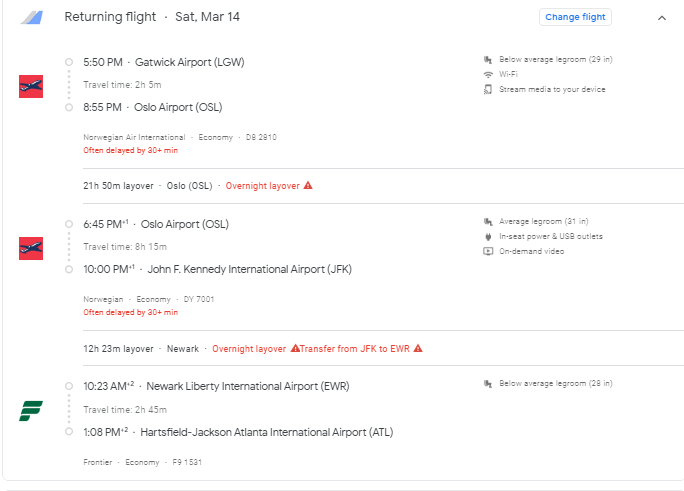The image size is (684, 491).
Task: Click the On-demand video icon
Action: point(488,251)
